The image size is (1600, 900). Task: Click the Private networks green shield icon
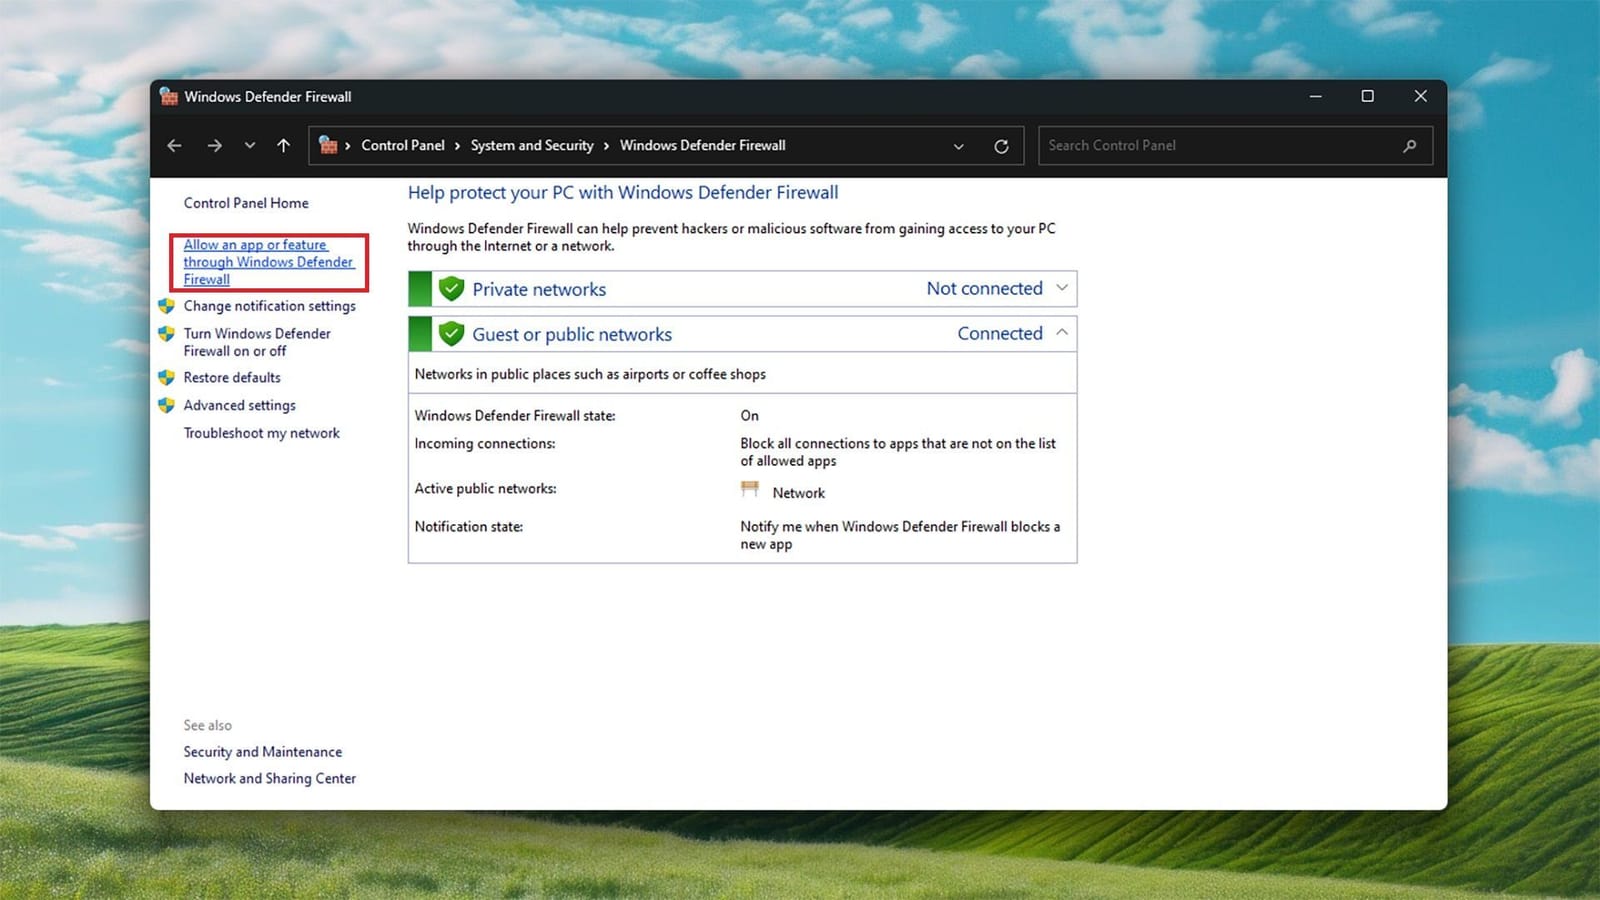point(452,289)
